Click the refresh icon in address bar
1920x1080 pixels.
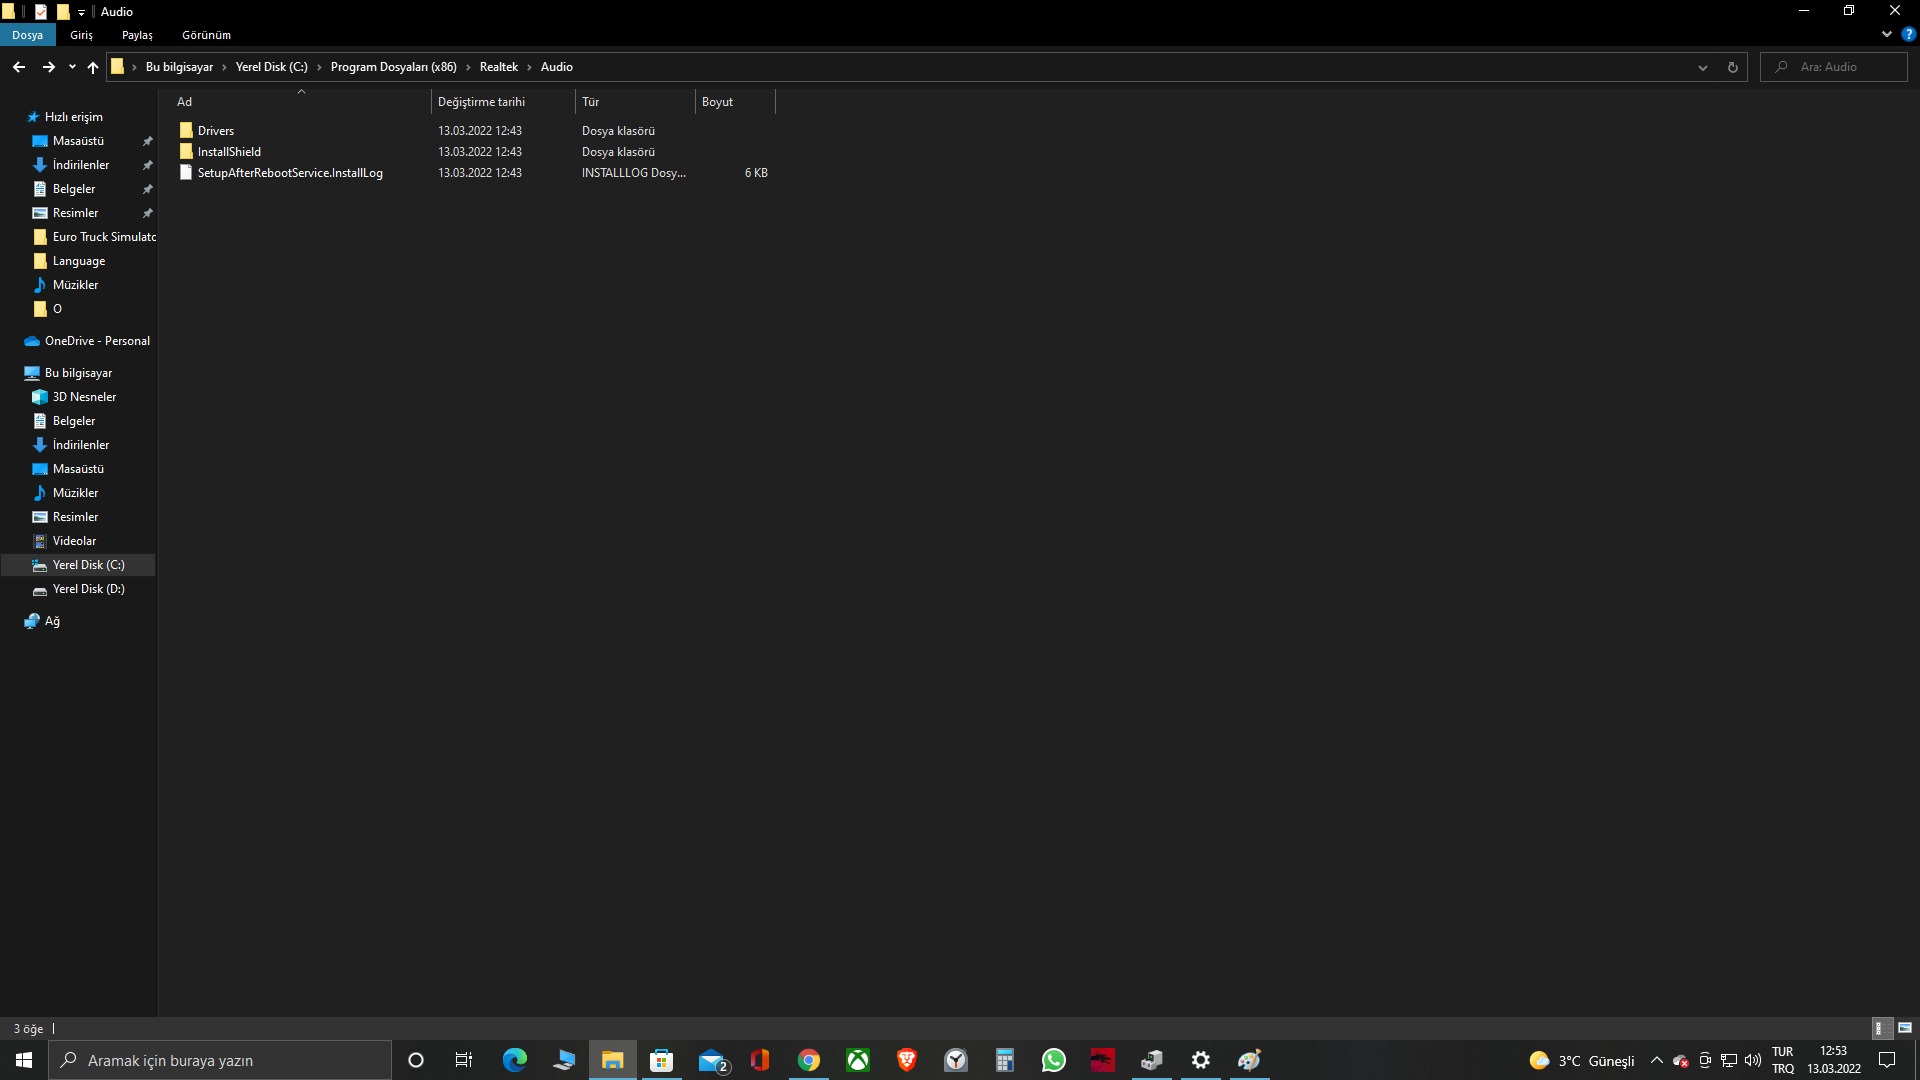1732,67
